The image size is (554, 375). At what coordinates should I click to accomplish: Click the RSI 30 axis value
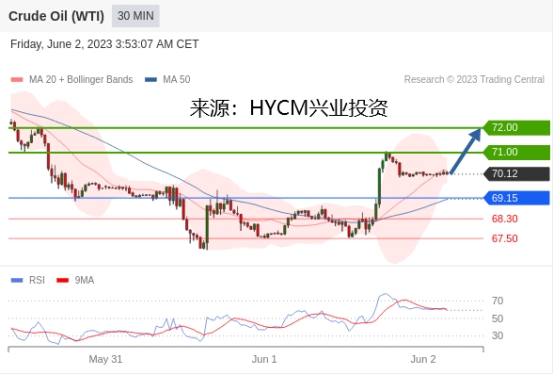point(497,336)
